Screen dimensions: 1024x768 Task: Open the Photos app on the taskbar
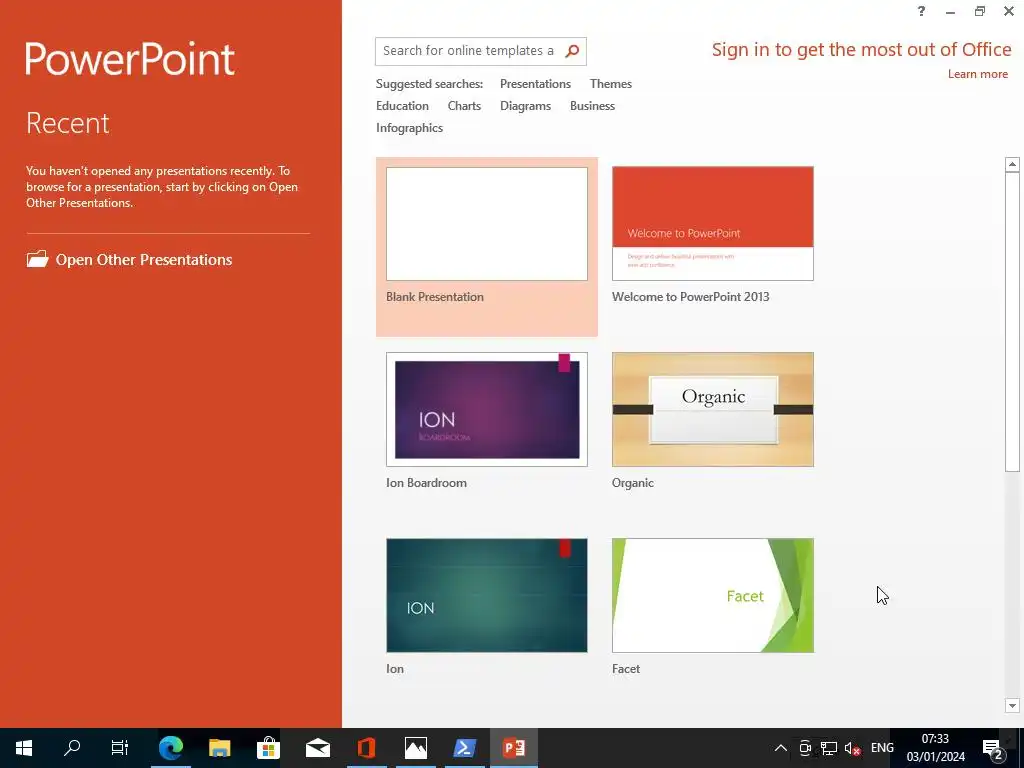tap(415, 748)
